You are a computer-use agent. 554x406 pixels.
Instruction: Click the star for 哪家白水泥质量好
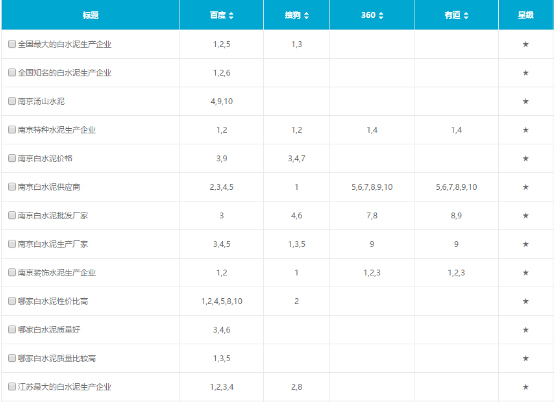[x=525, y=330]
